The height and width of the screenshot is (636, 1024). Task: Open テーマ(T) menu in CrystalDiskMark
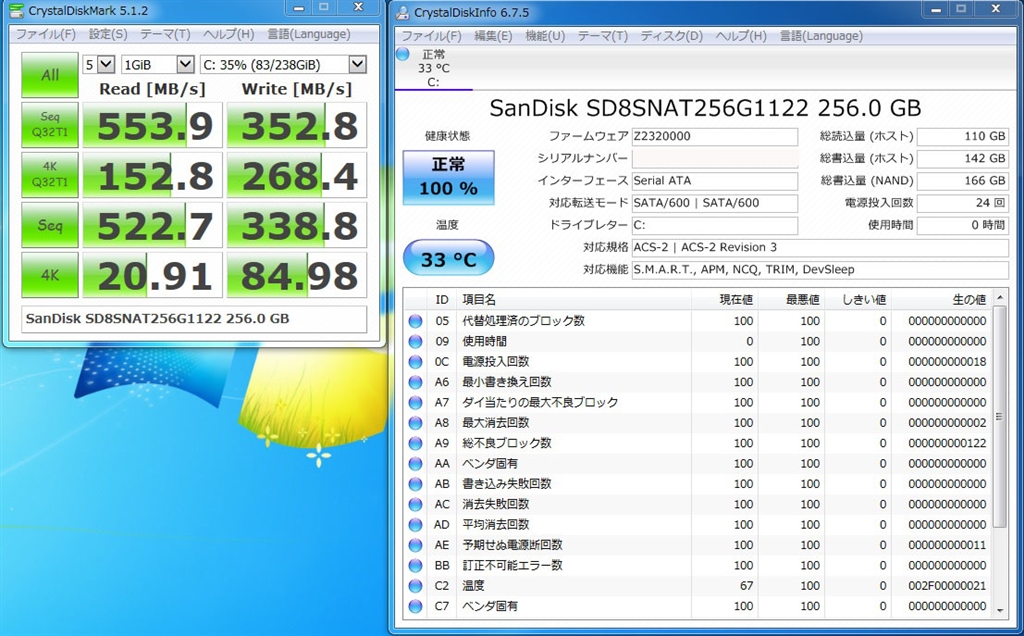coord(165,34)
